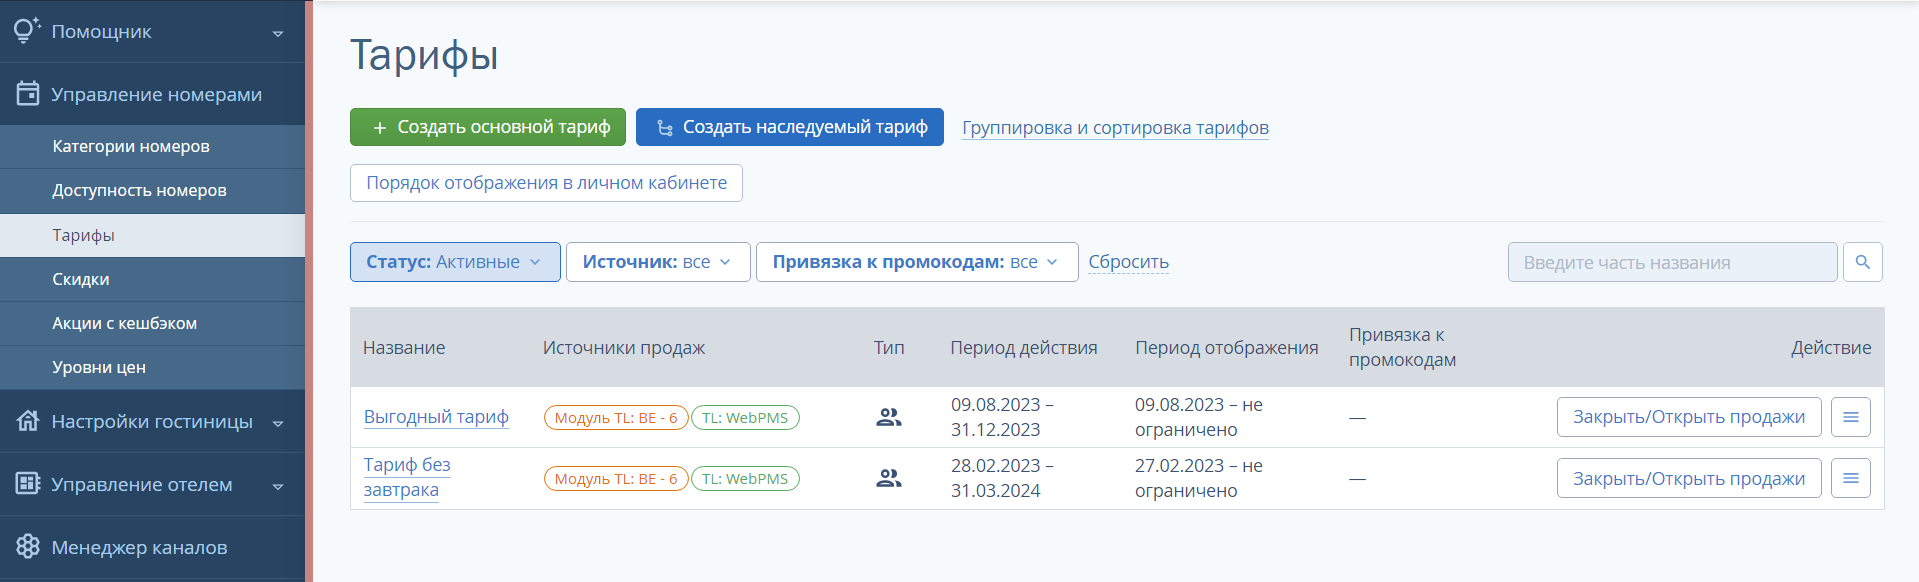Click the Источники продаж column header
The image size is (1919, 582).
click(x=624, y=347)
